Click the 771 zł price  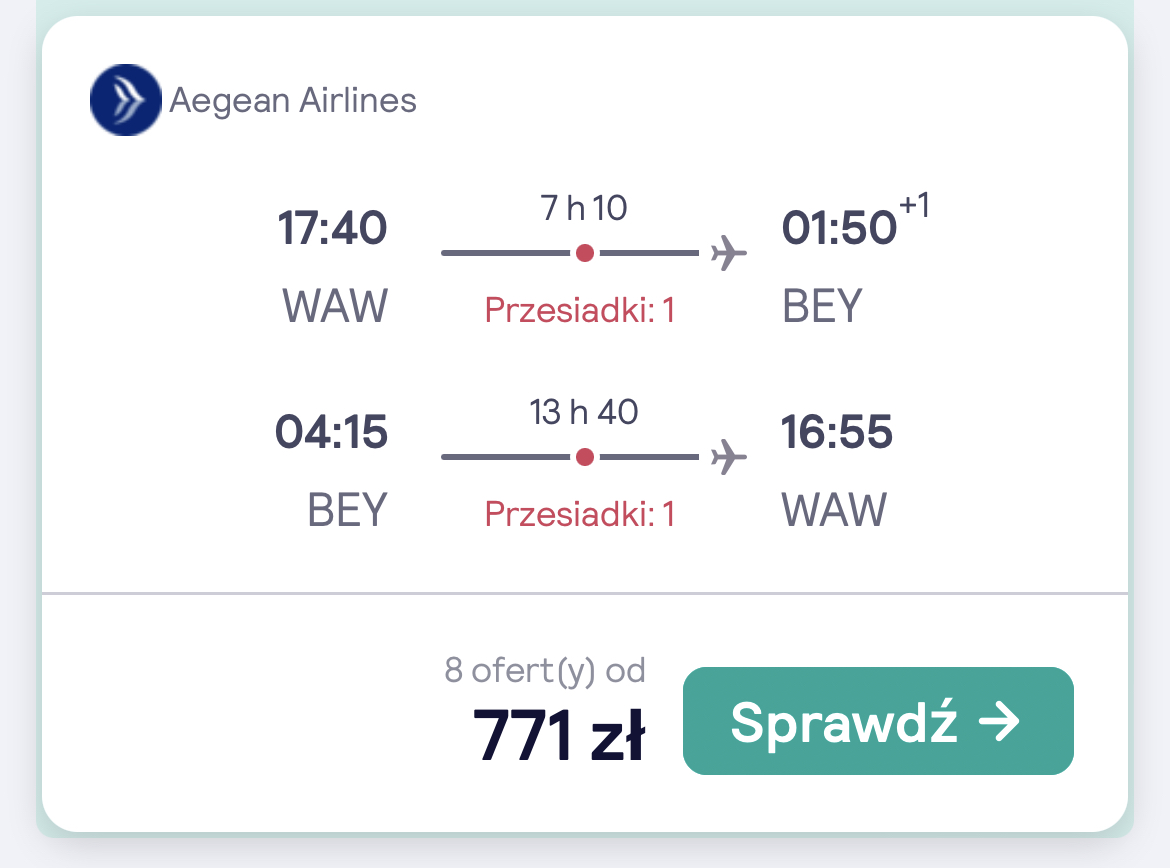click(558, 736)
